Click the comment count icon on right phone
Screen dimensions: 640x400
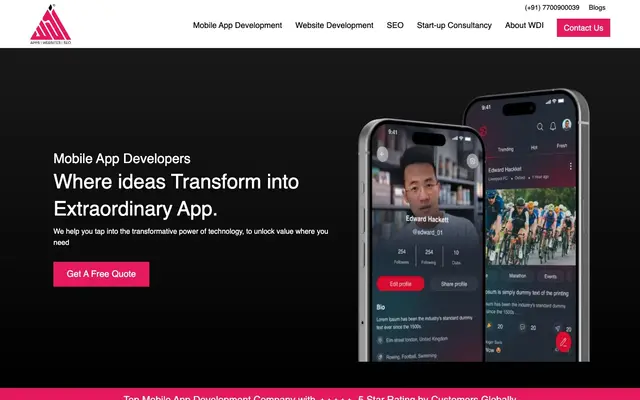(x=522, y=327)
